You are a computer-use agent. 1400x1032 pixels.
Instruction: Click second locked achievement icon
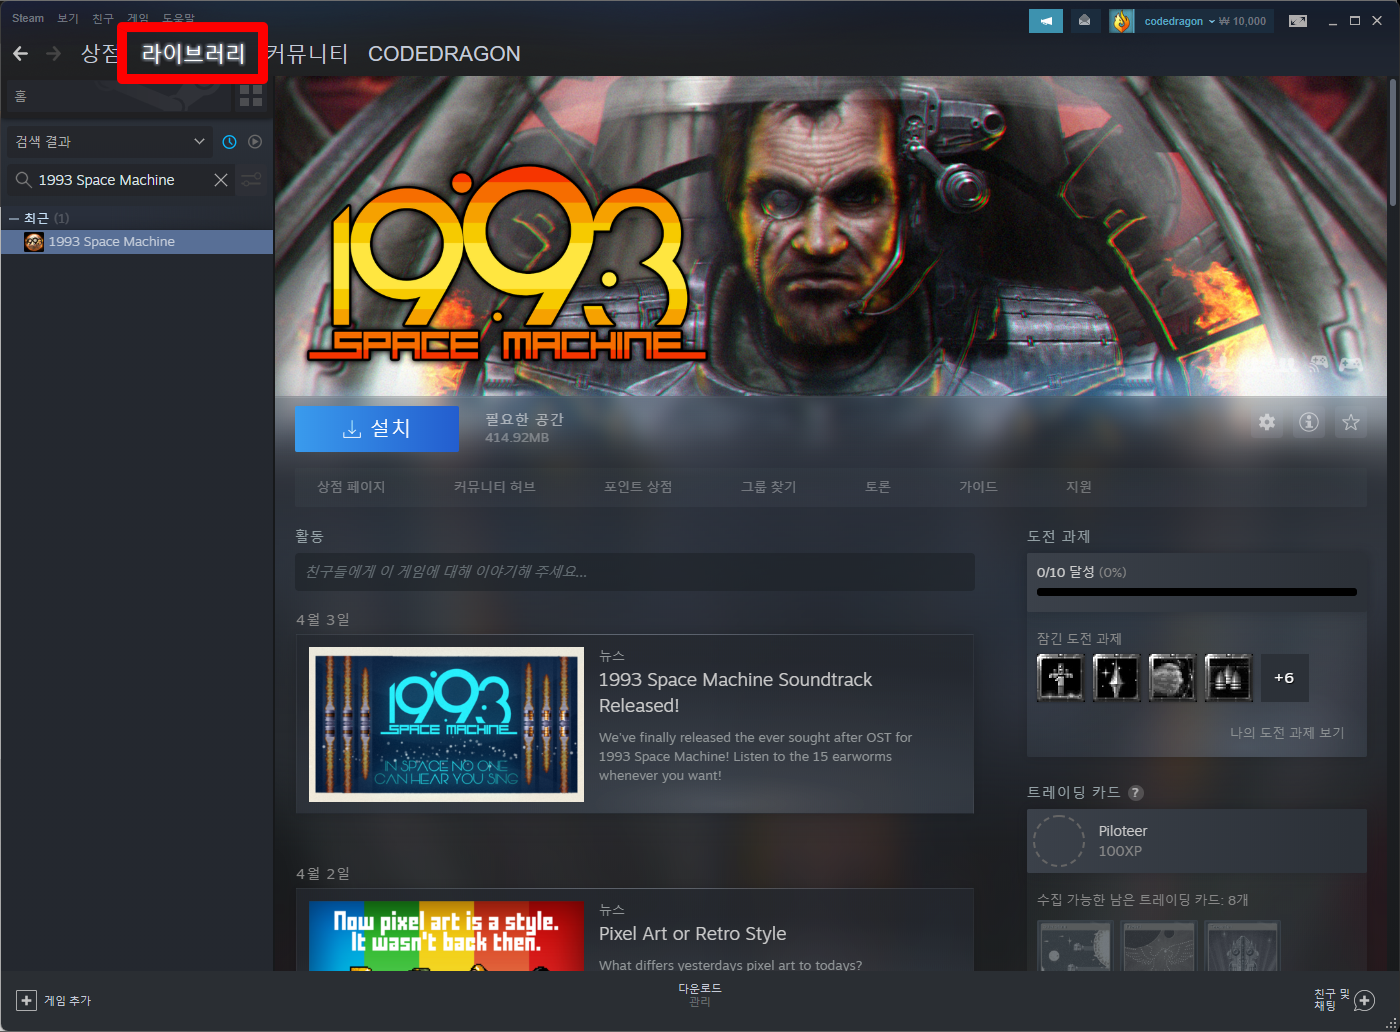point(1117,678)
